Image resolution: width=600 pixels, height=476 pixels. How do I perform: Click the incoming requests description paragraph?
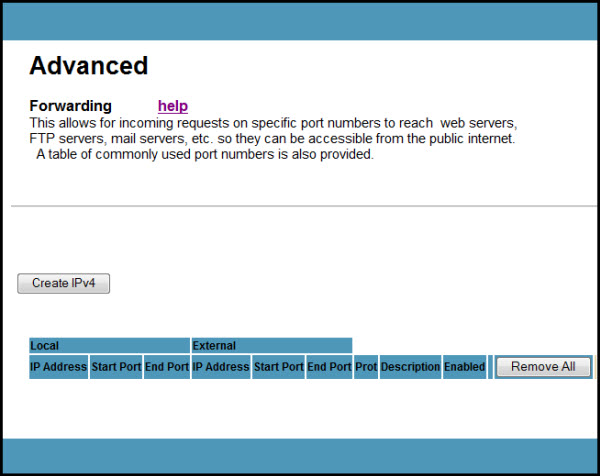[273, 131]
